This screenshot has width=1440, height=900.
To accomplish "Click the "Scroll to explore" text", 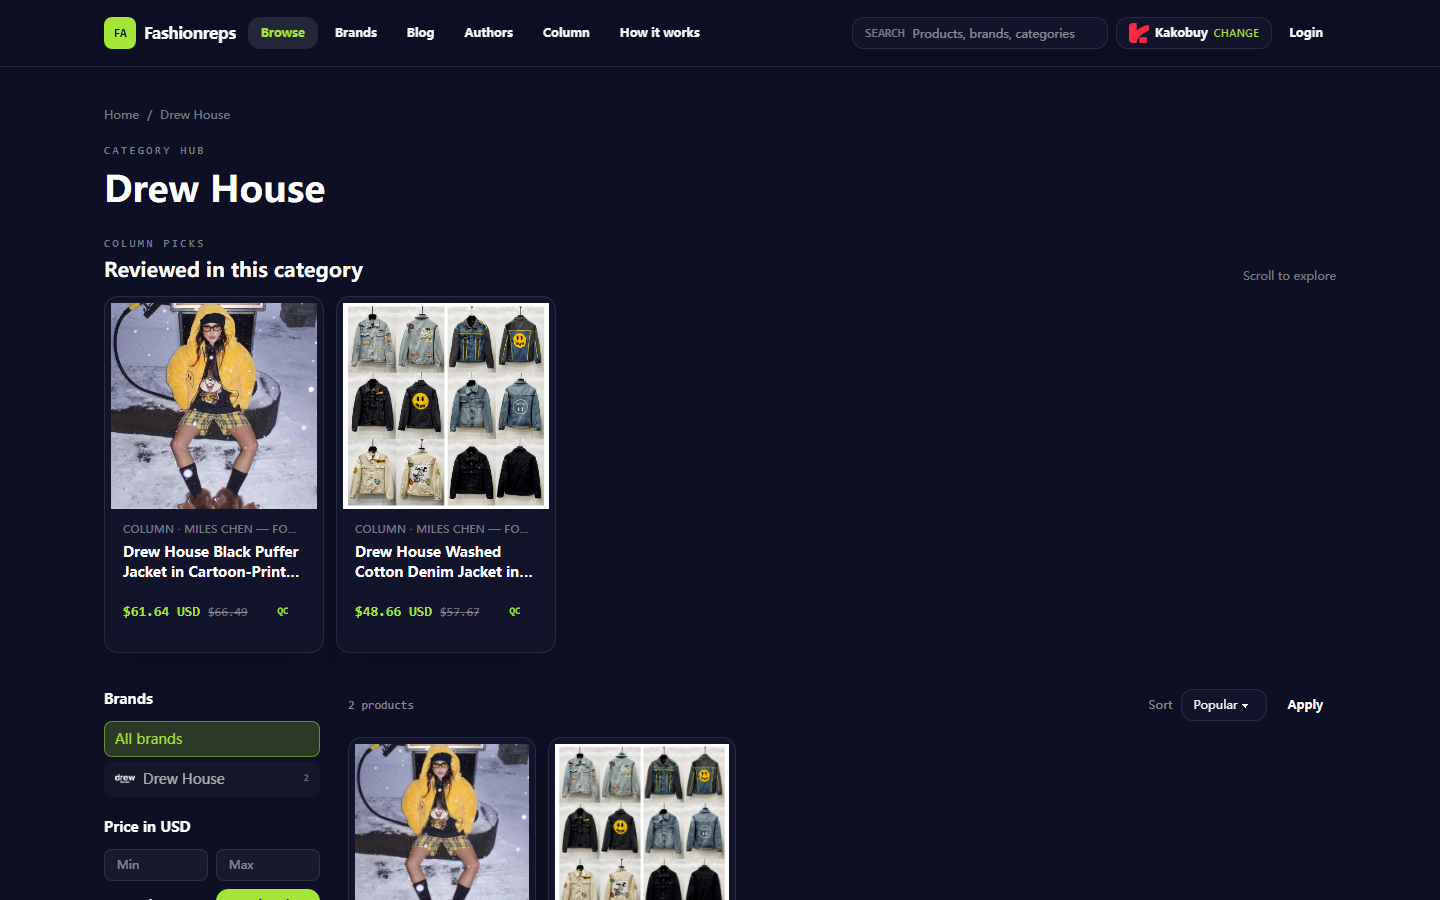I will (1289, 276).
